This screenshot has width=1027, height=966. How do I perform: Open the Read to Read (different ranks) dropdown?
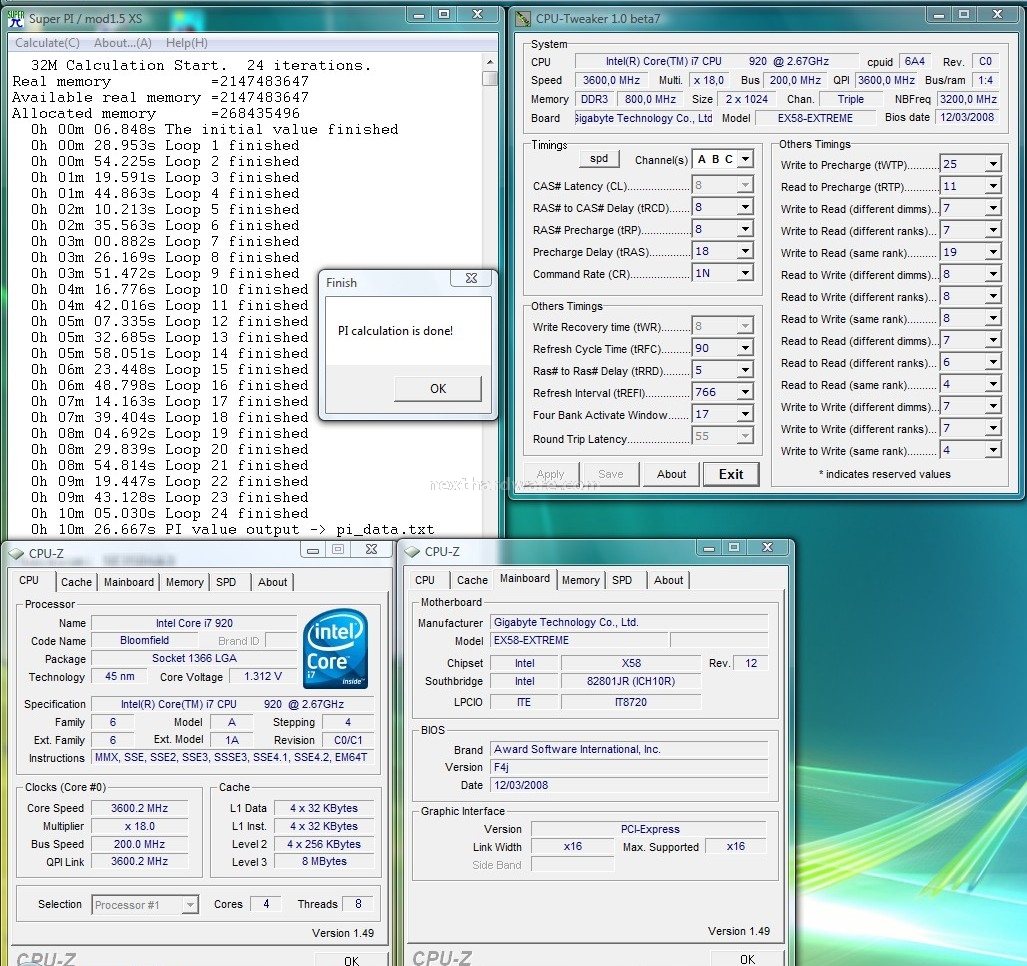(994, 363)
